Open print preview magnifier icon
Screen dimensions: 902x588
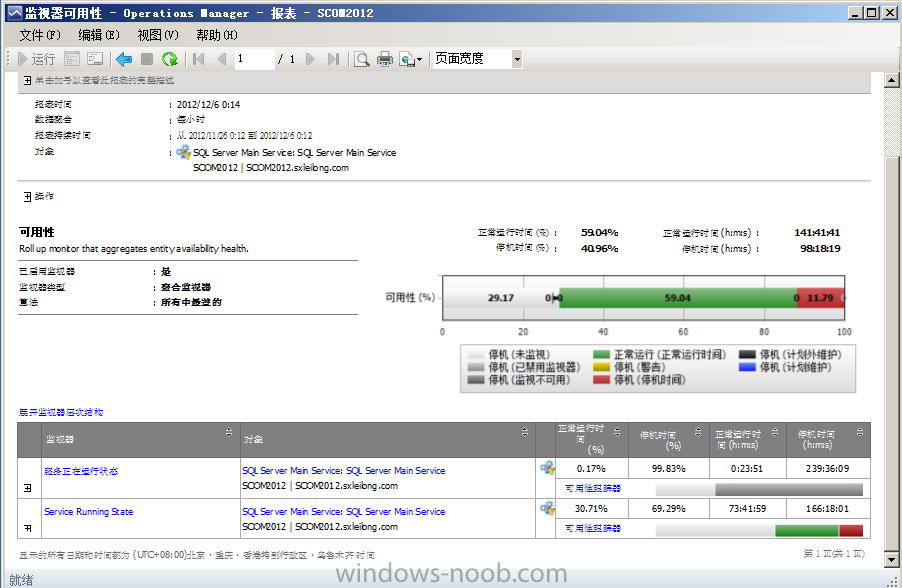[362, 59]
